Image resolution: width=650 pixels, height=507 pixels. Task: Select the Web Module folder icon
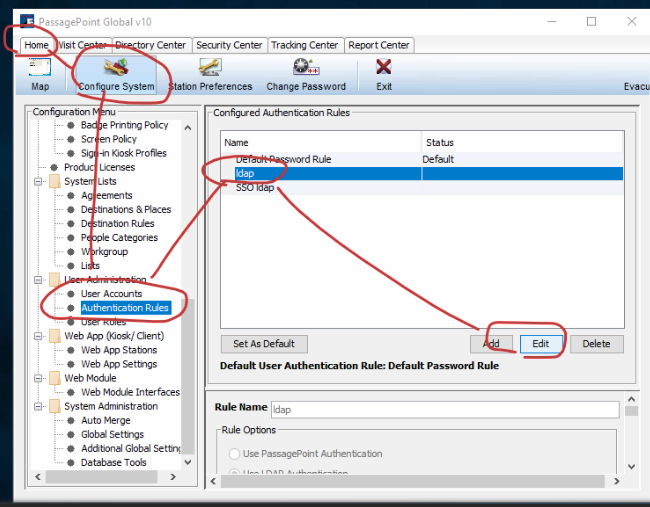pos(54,378)
